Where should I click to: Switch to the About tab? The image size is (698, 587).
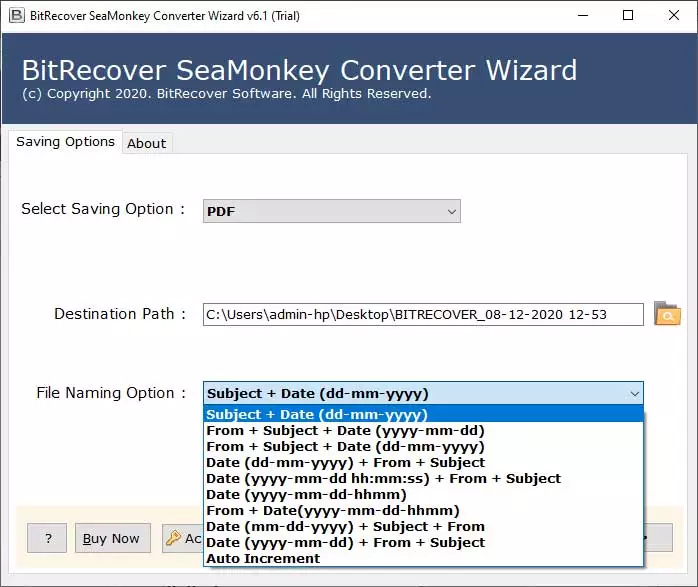[x=147, y=143]
